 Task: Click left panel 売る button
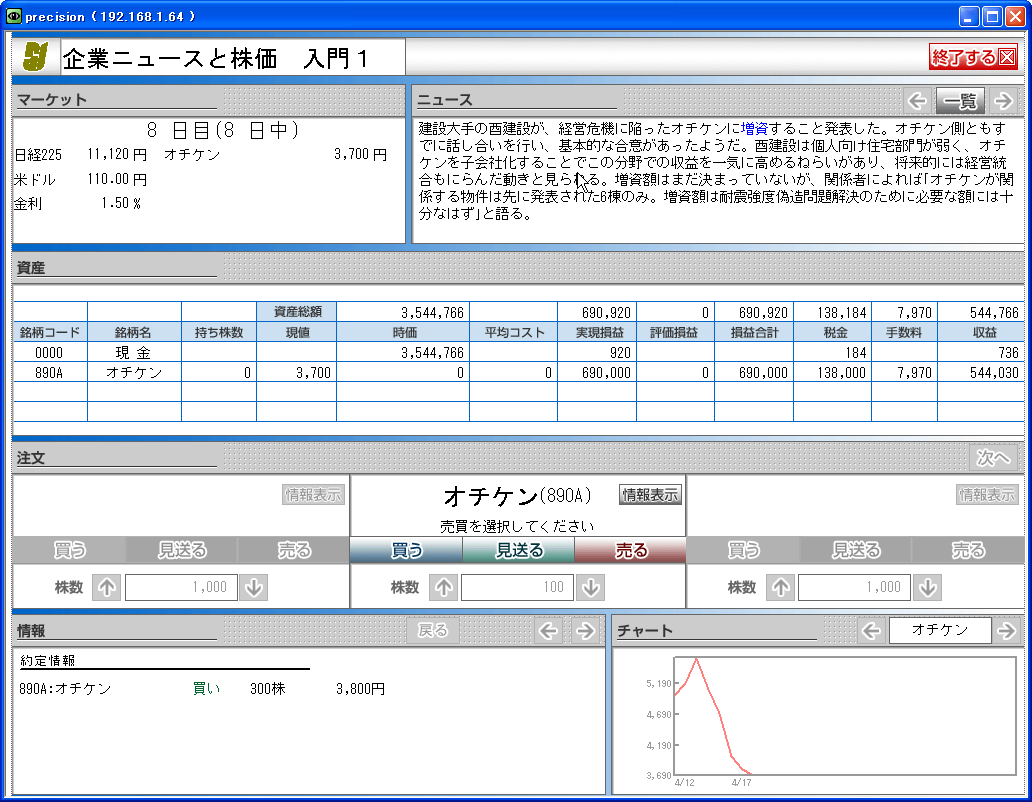(x=294, y=550)
